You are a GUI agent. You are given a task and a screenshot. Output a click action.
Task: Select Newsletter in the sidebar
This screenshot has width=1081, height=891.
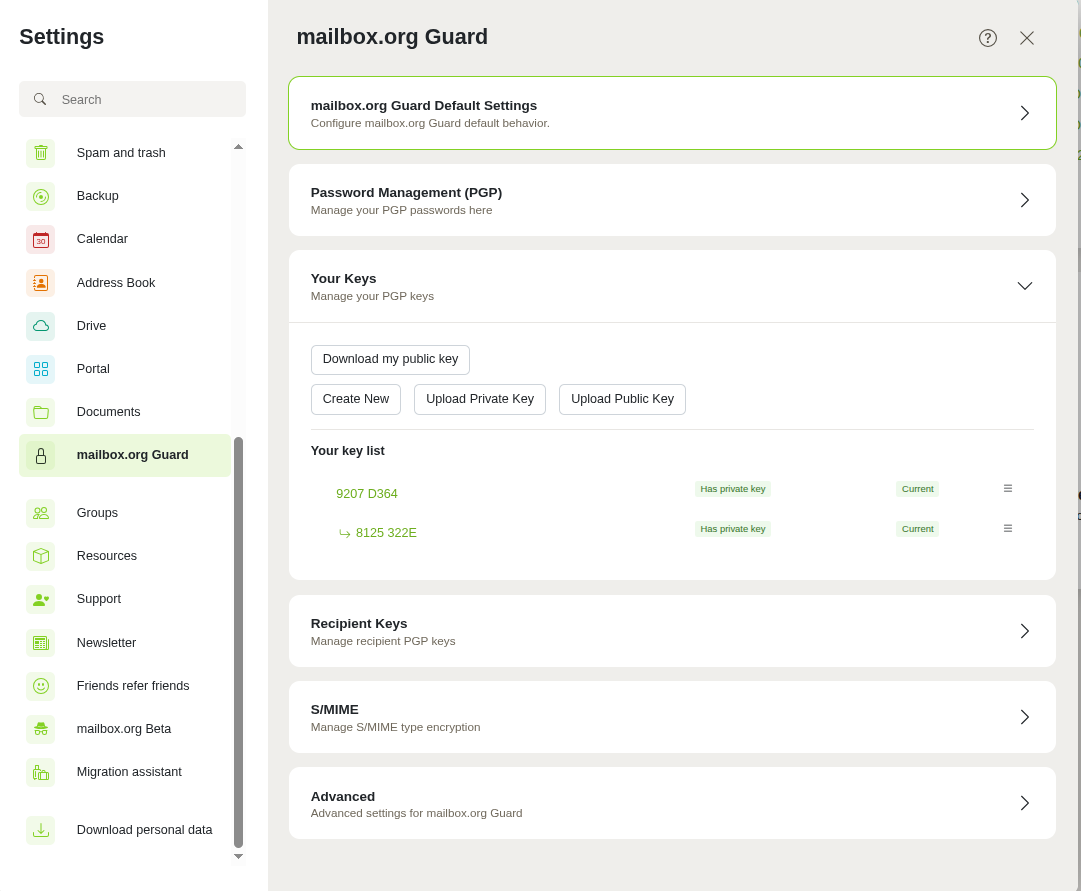point(125,643)
